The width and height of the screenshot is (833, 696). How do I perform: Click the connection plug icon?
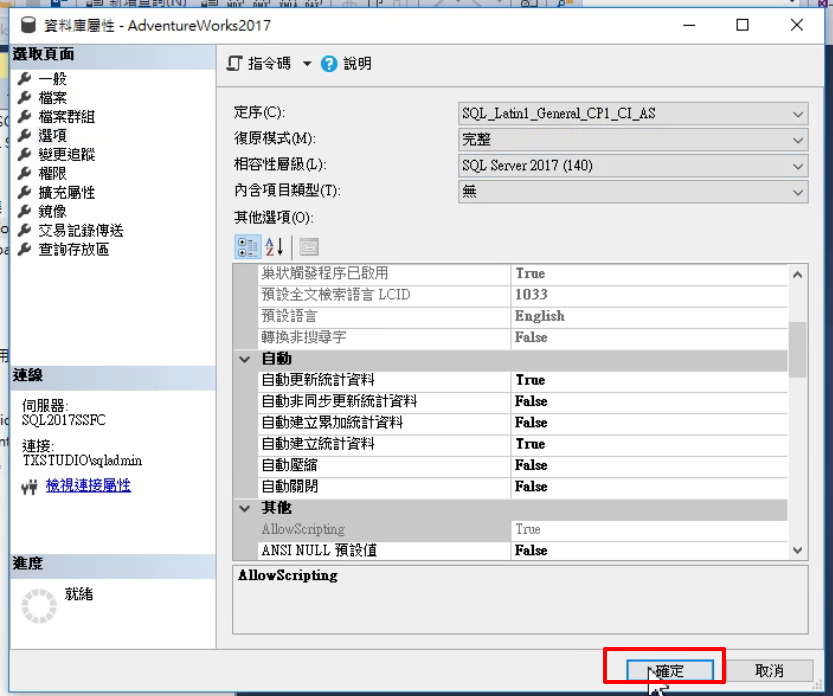tap(30, 486)
